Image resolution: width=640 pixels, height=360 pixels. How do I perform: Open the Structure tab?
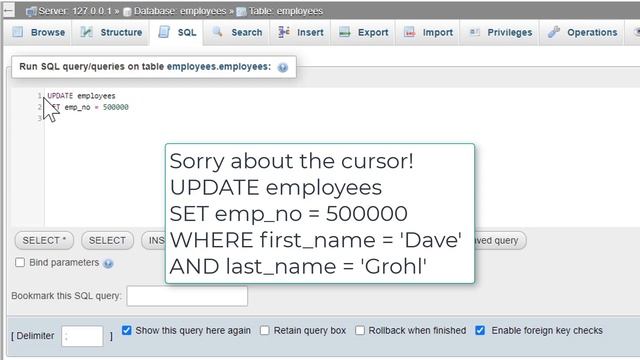point(111,32)
